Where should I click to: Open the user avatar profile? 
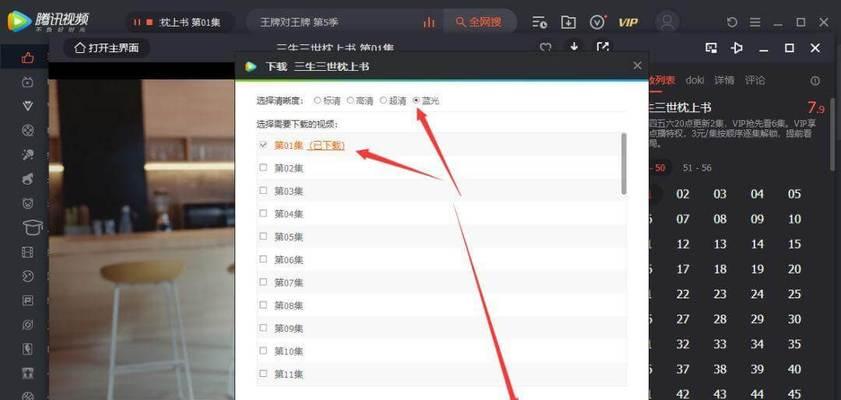[667, 22]
